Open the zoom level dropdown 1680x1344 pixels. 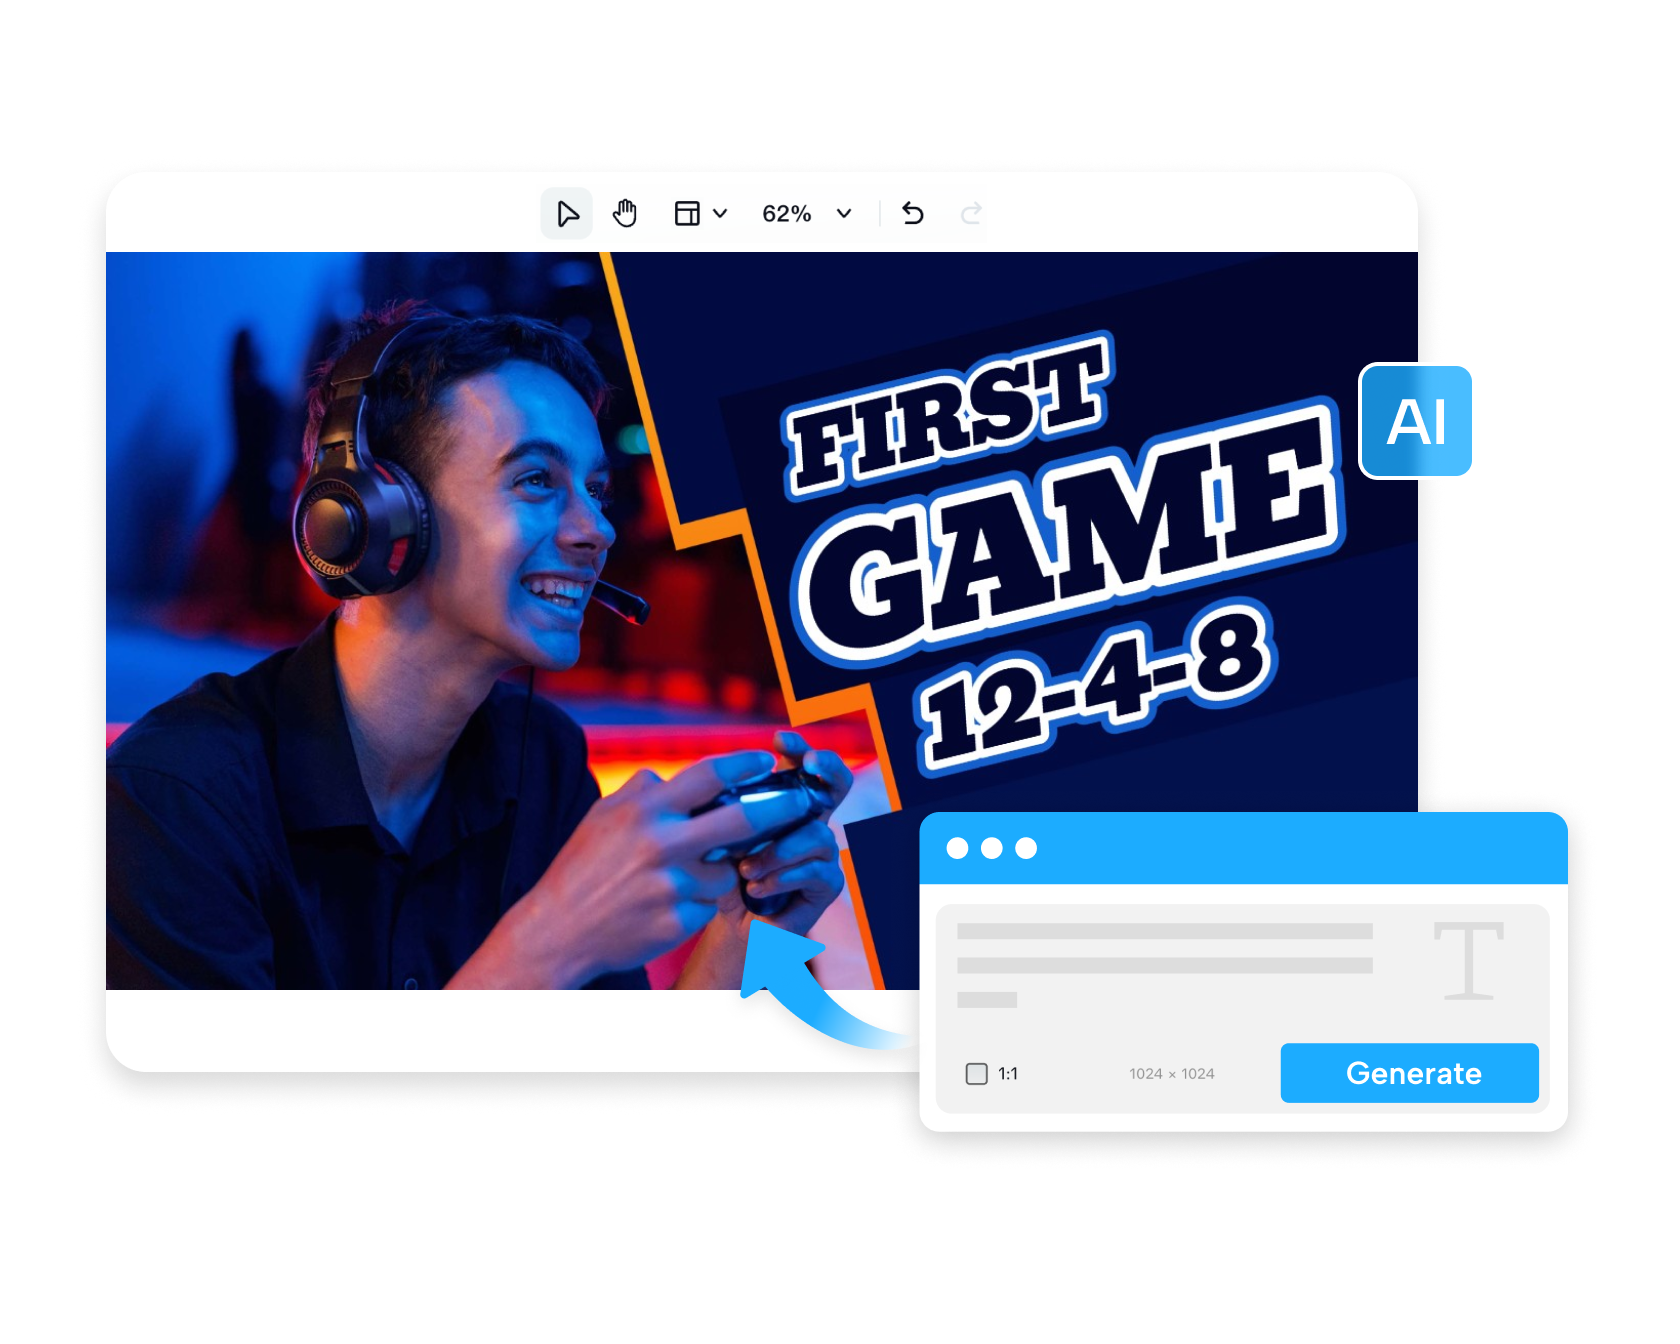click(x=843, y=213)
